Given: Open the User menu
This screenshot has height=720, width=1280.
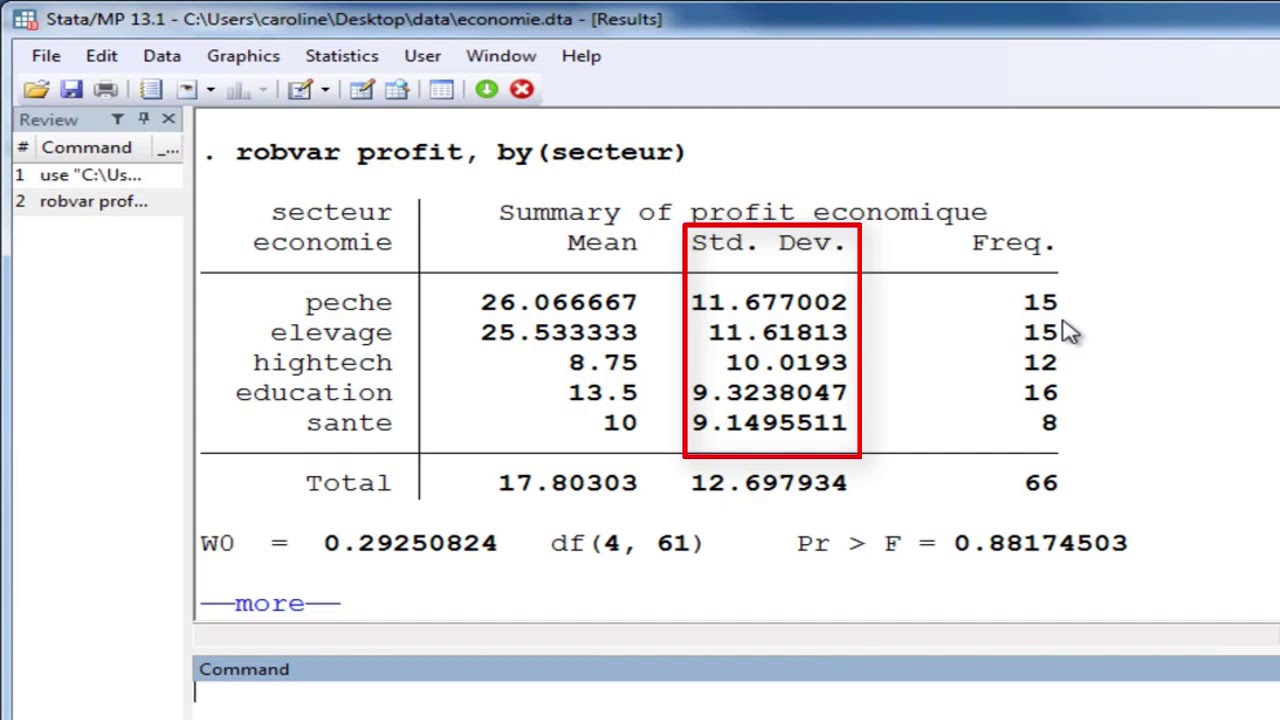Looking at the screenshot, I should tap(422, 56).
